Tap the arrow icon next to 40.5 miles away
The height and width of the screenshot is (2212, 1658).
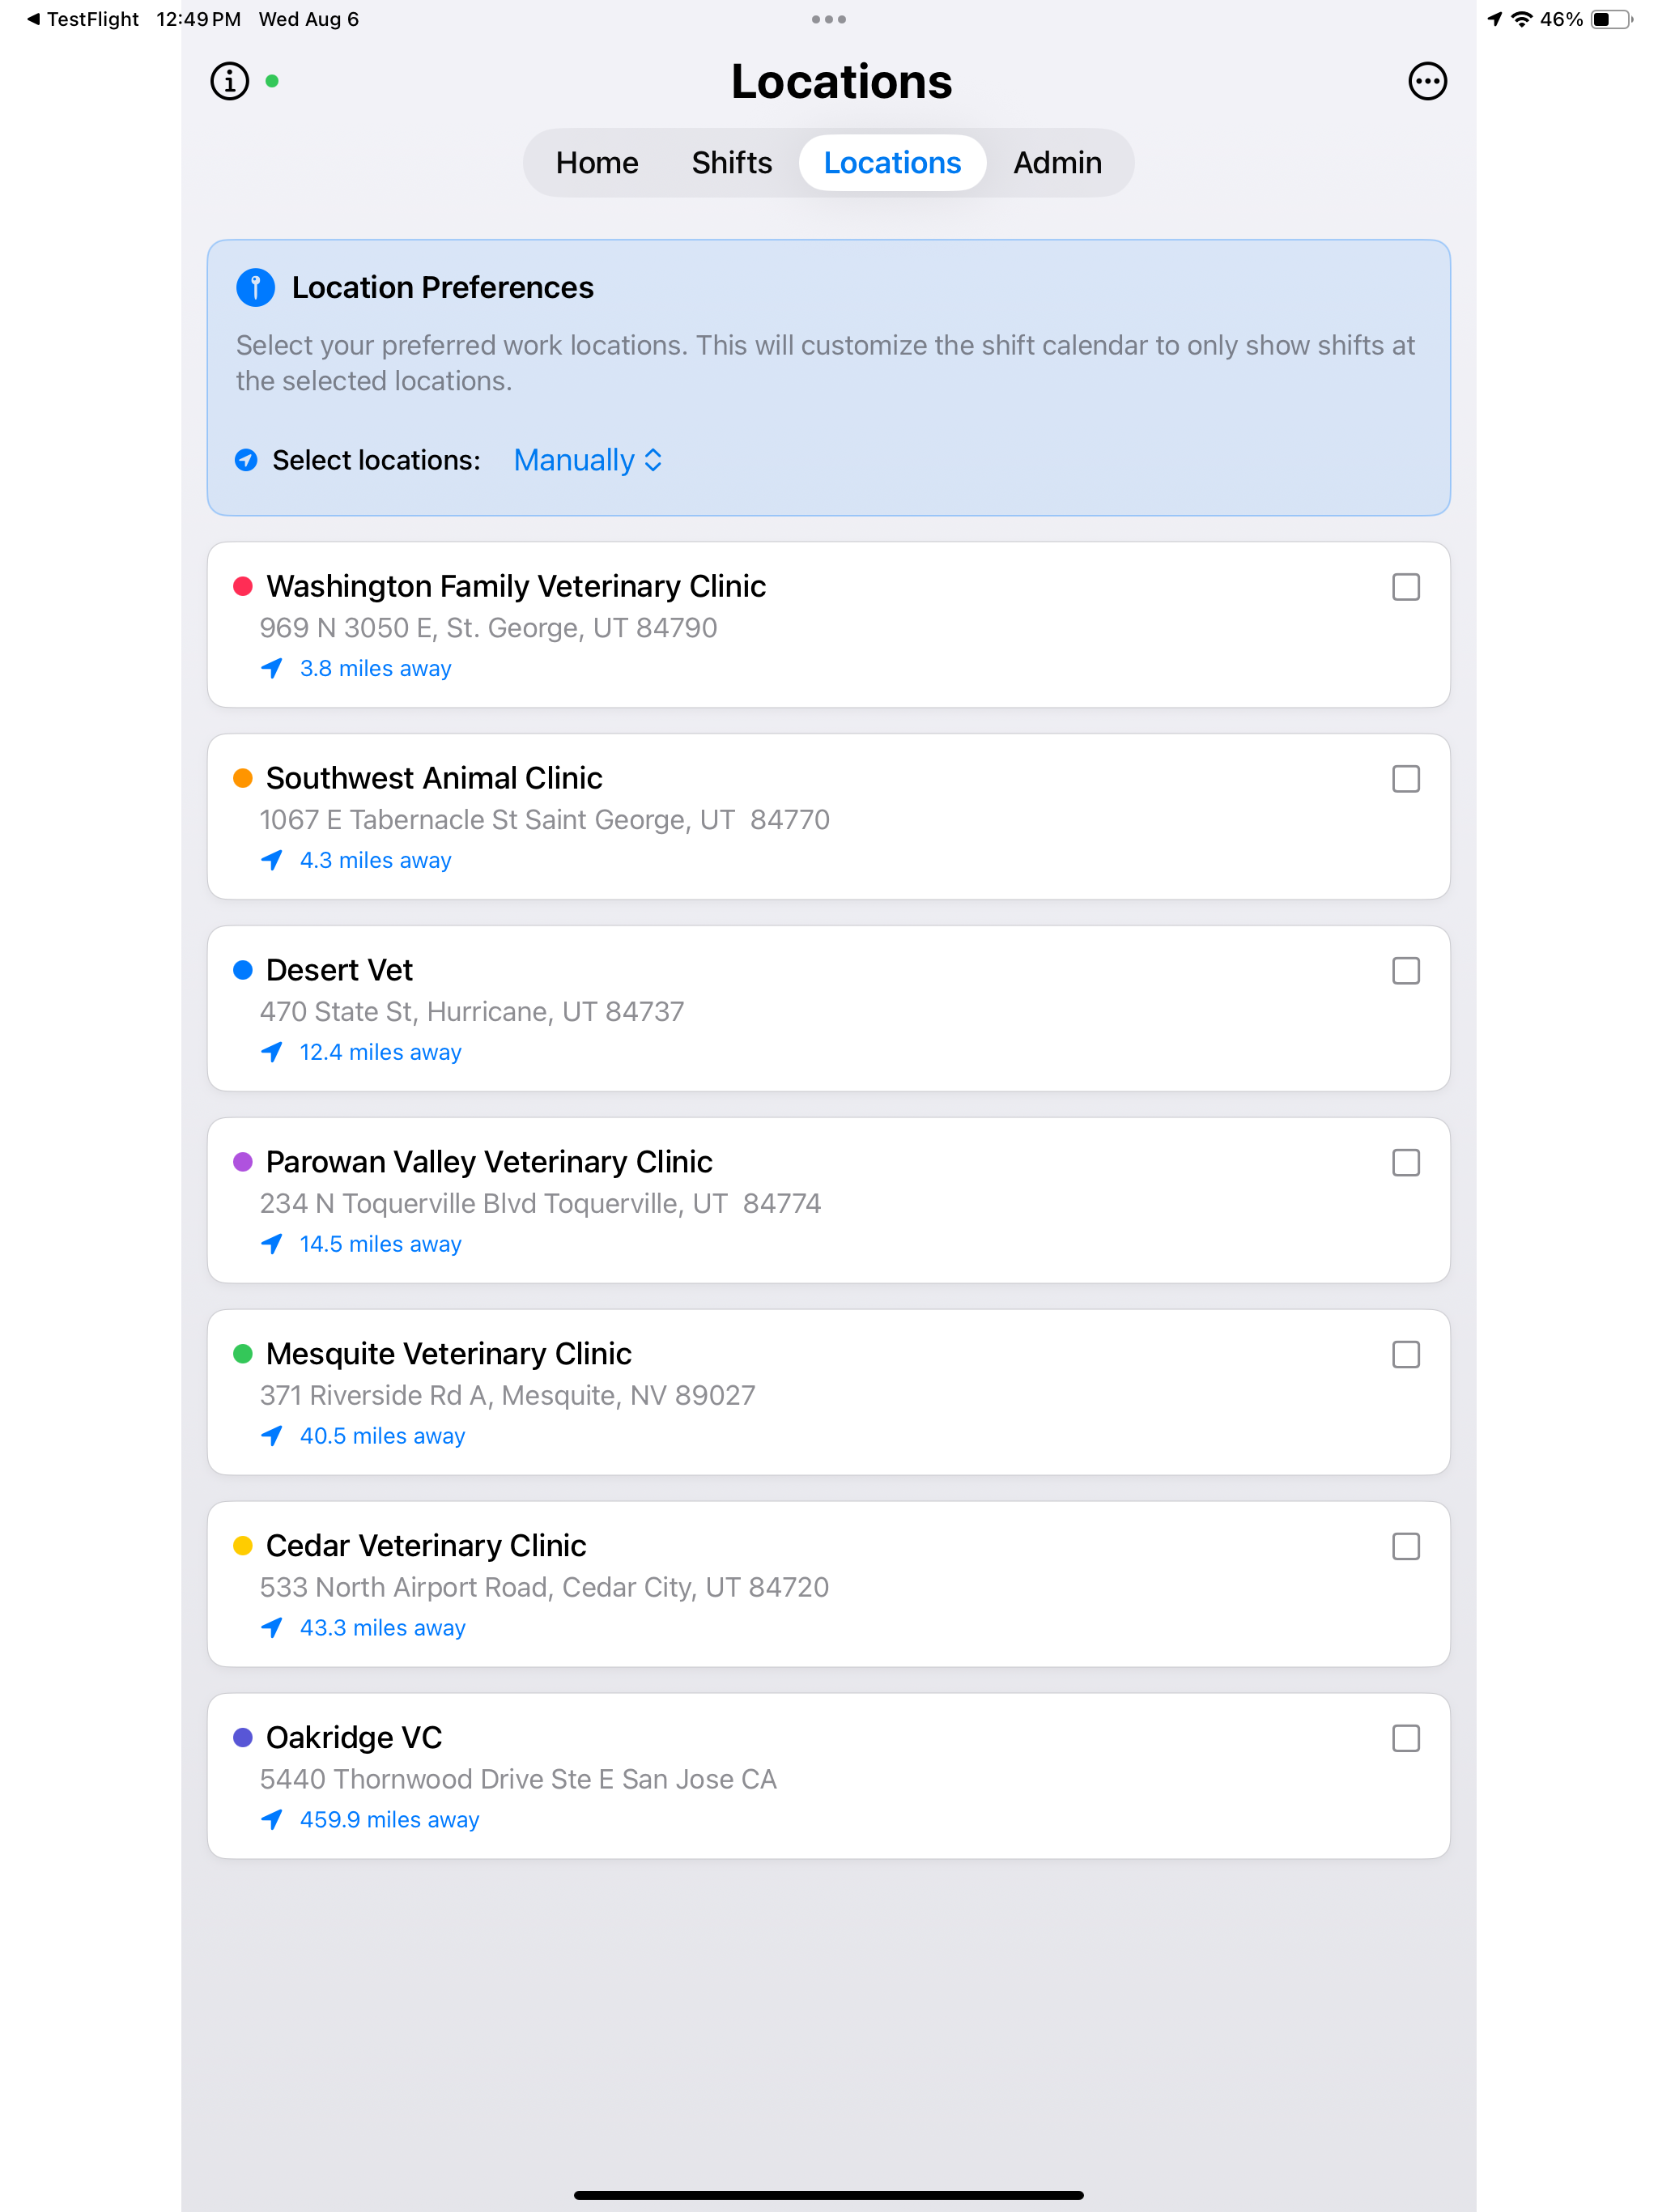pyautogui.click(x=271, y=1436)
